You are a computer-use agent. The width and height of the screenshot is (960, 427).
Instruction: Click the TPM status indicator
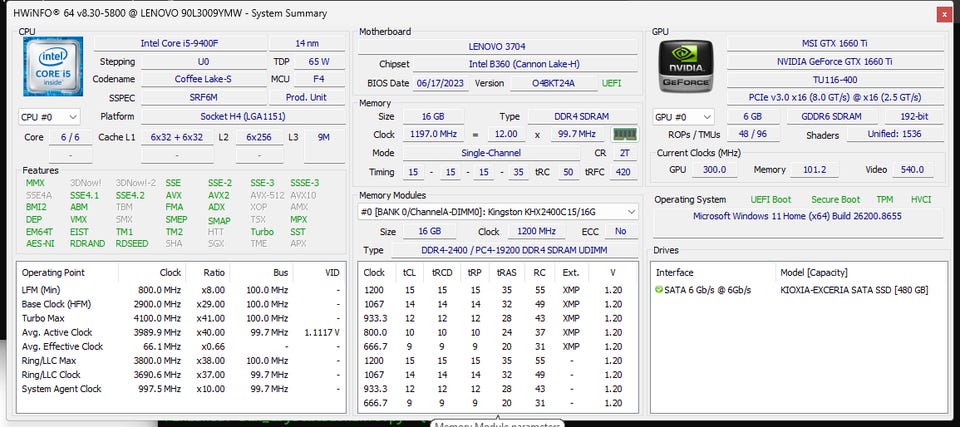(x=884, y=200)
